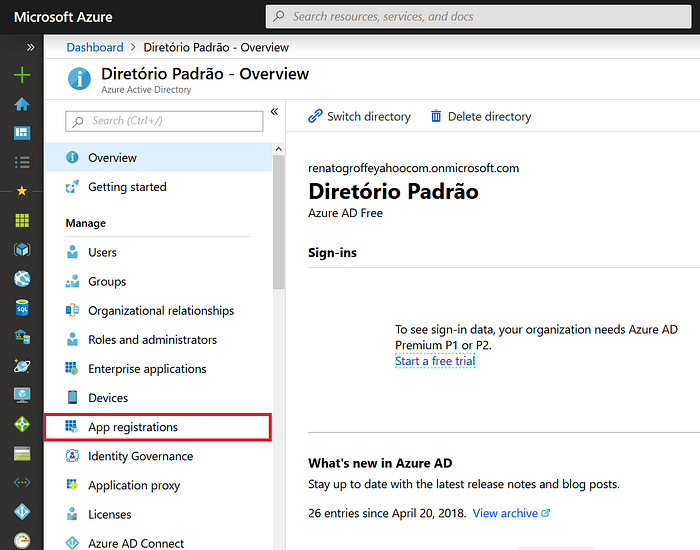This screenshot has width=700, height=550.
Task: Open Licenses menu item
Action: click(x=158, y=514)
